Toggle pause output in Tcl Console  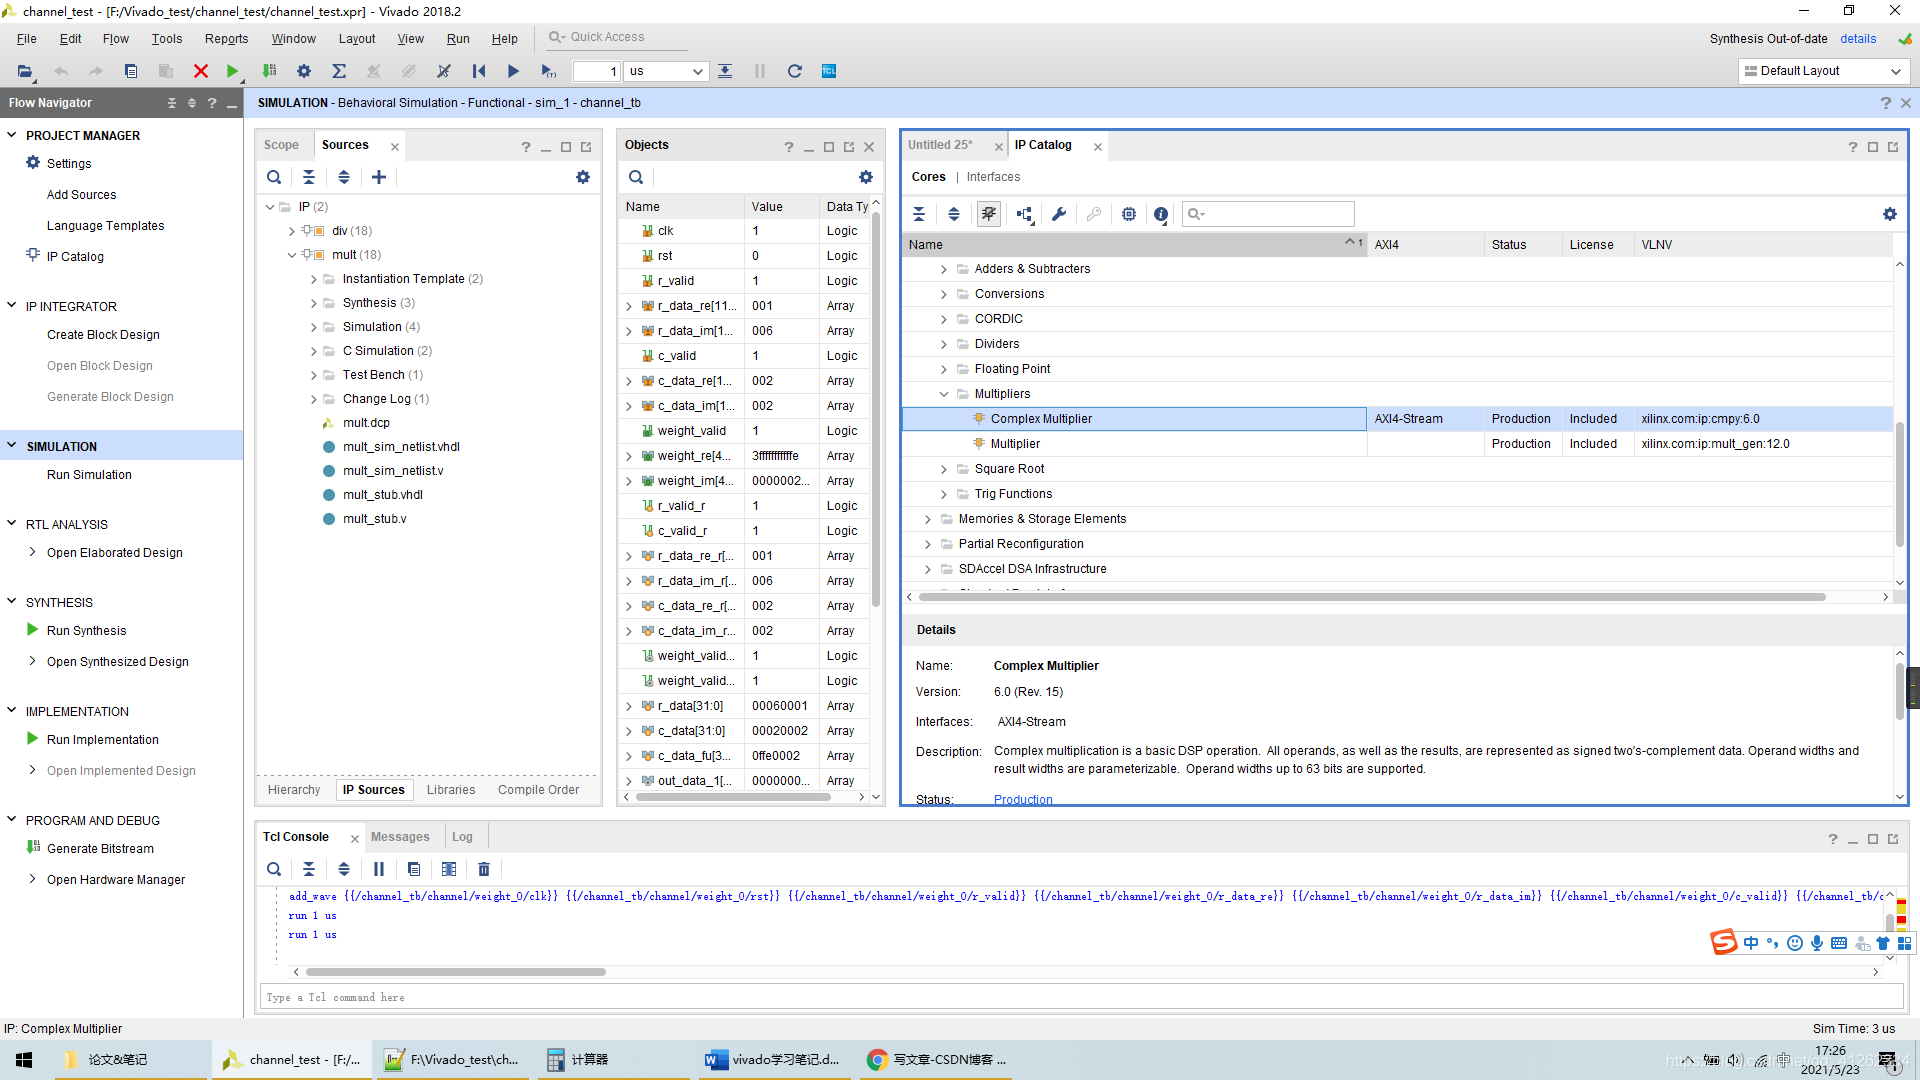point(378,869)
